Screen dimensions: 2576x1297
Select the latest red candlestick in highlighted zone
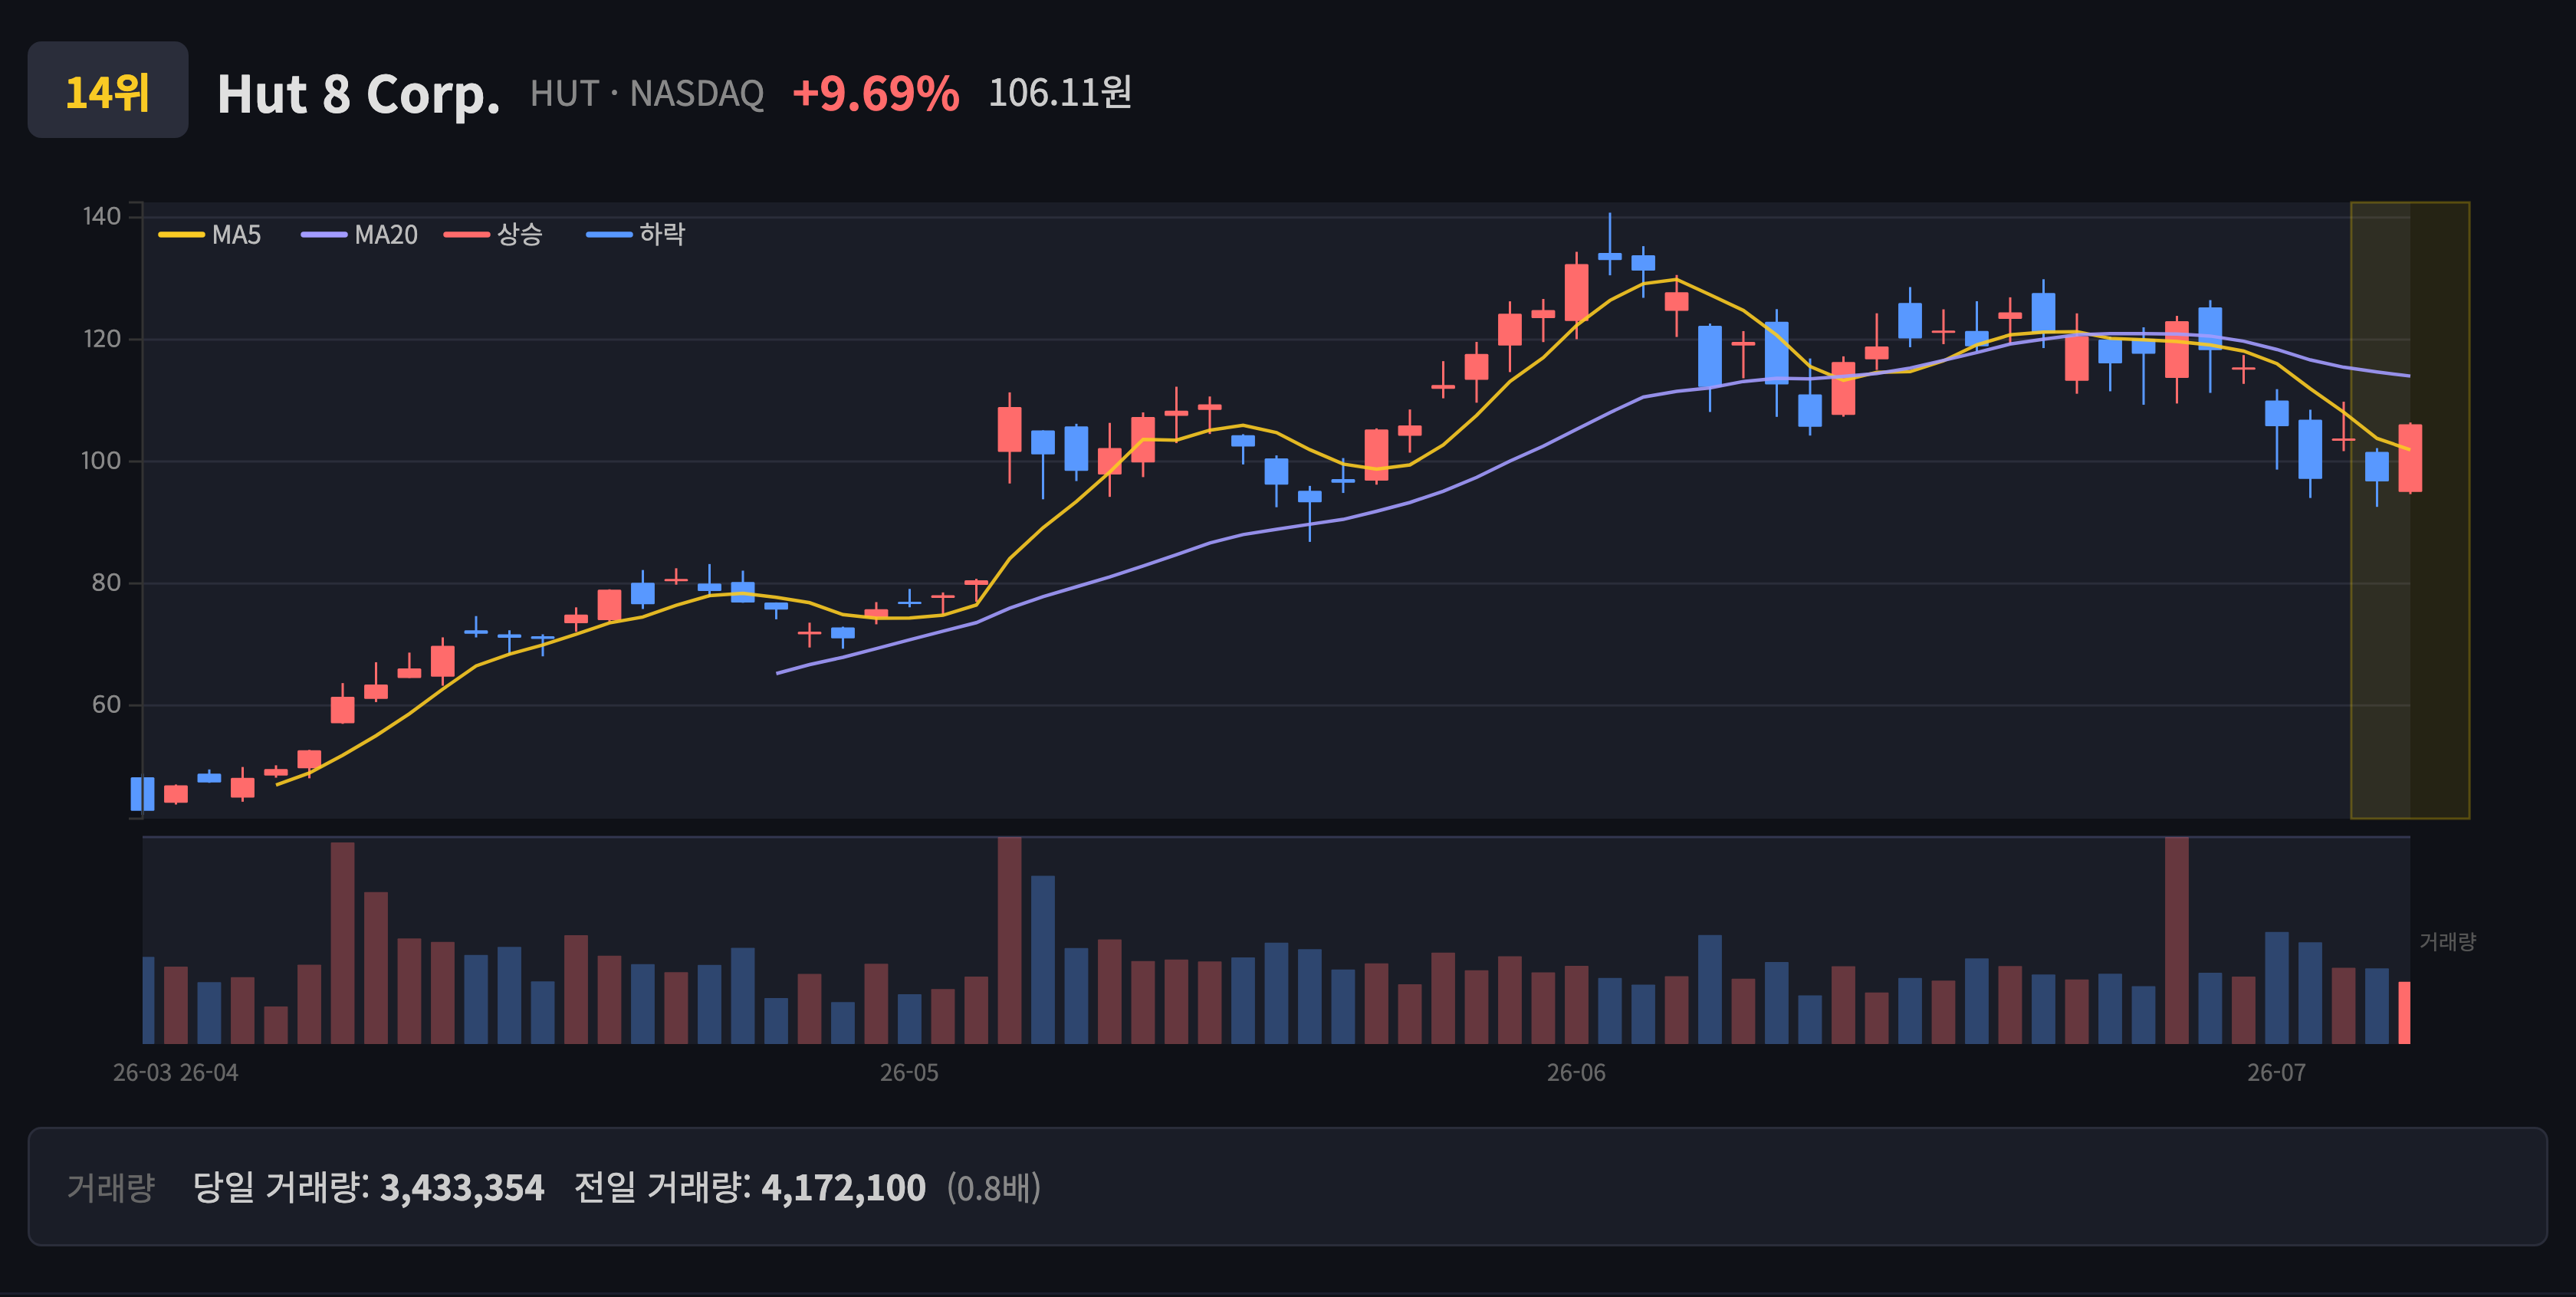(x=2410, y=458)
